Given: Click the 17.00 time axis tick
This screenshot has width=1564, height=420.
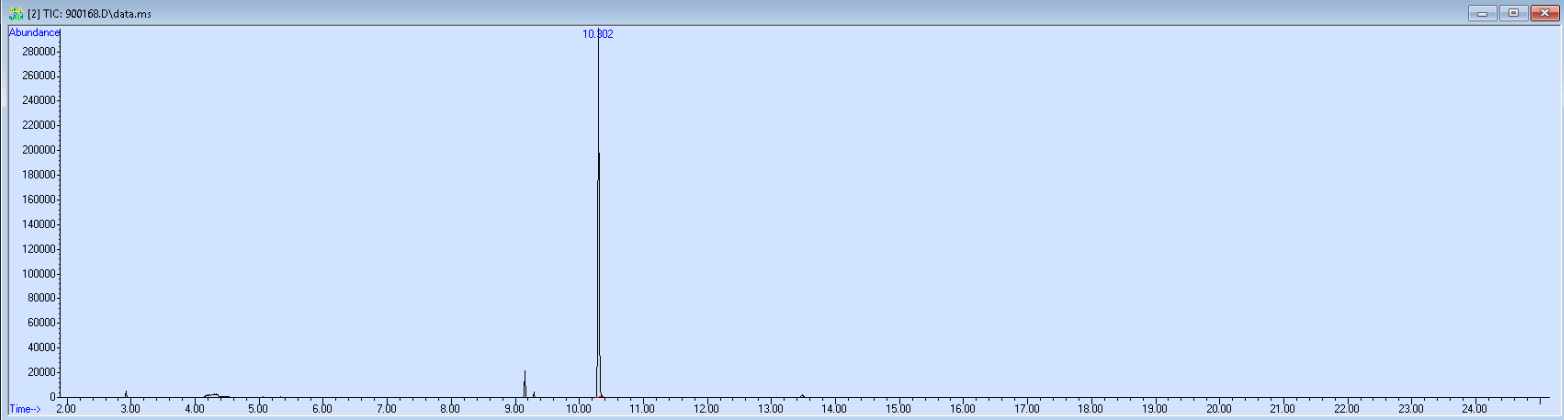Looking at the screenshot, I should (1026, 409).
